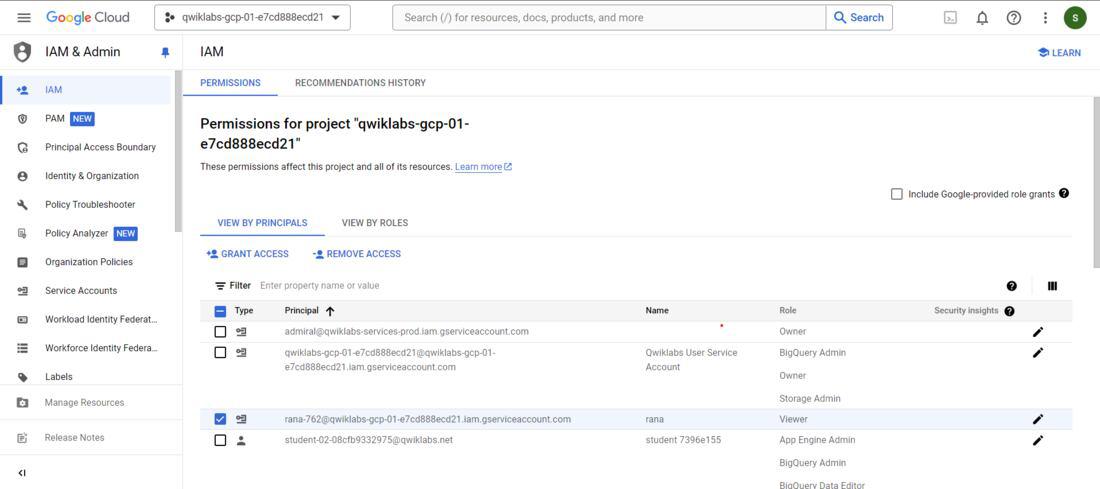Image resolution: width=1100 pixels, height=489 pixels.
Task: Enable Include Google-provided role grants checkbox
Action: point(897,194)
